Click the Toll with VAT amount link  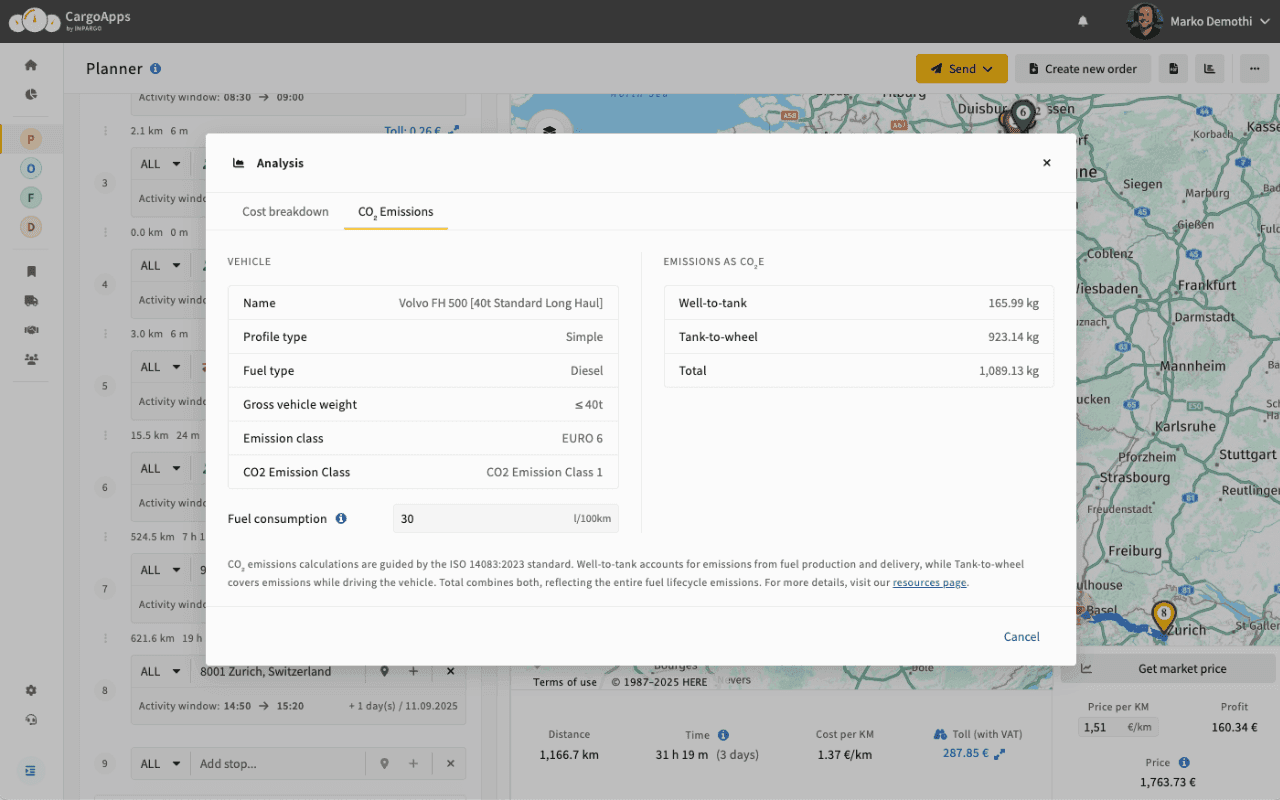click(966, 752)
